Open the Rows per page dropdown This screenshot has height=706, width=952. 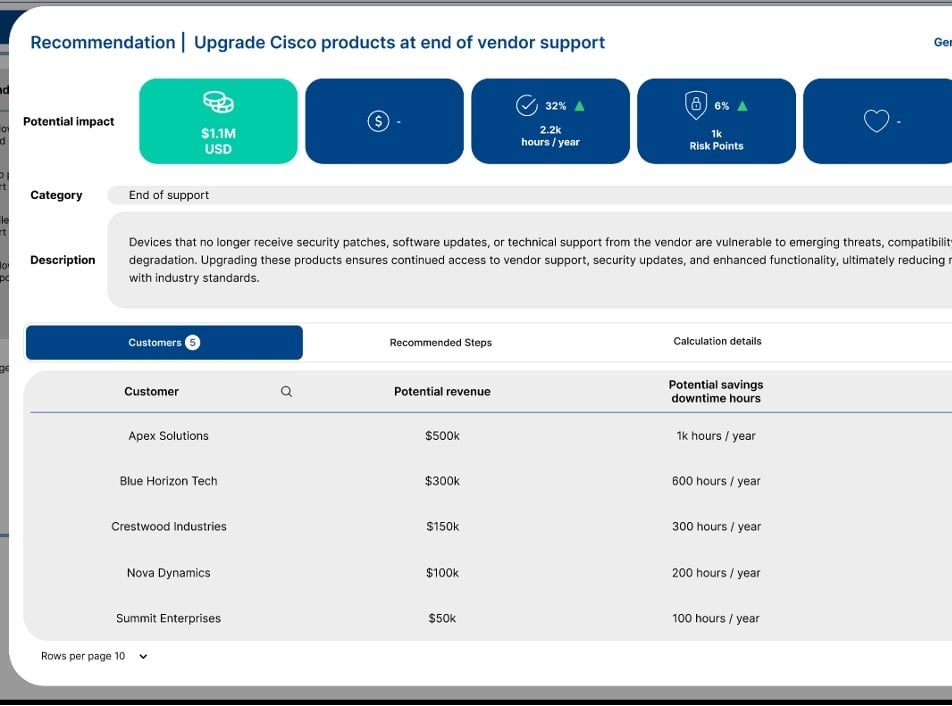click(x=142, y=657)
